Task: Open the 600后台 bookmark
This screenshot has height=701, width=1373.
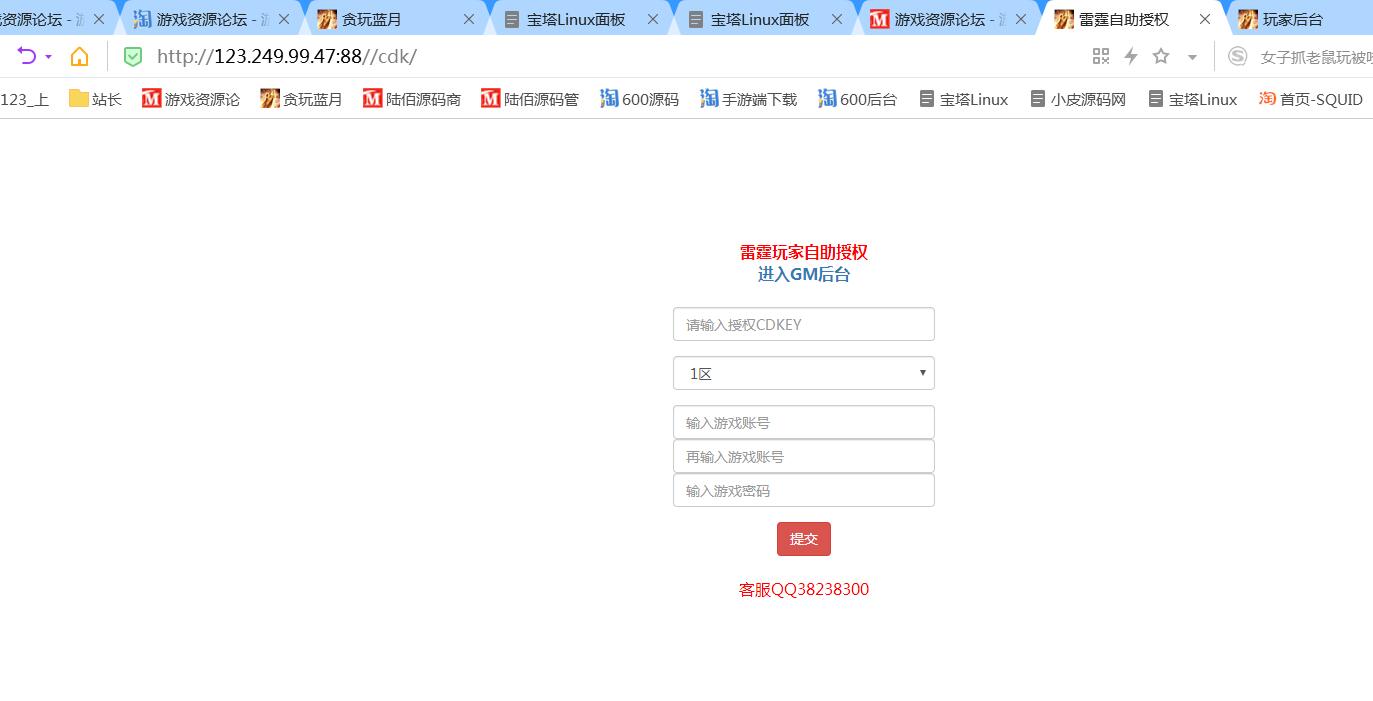Action: pyautogui.click(x=857, y=99)
